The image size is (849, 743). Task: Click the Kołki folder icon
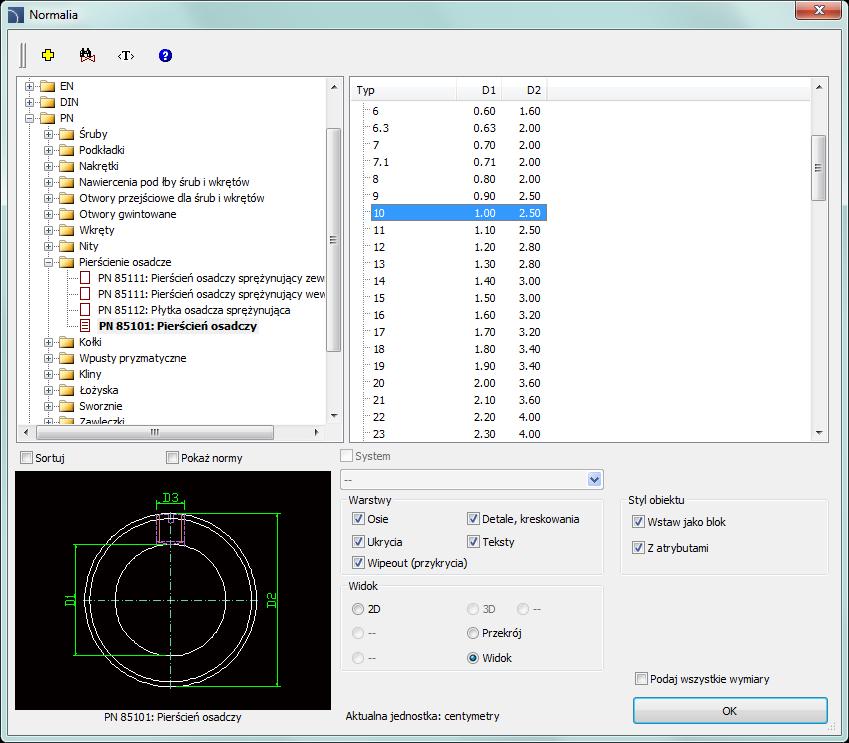[67, 342]
